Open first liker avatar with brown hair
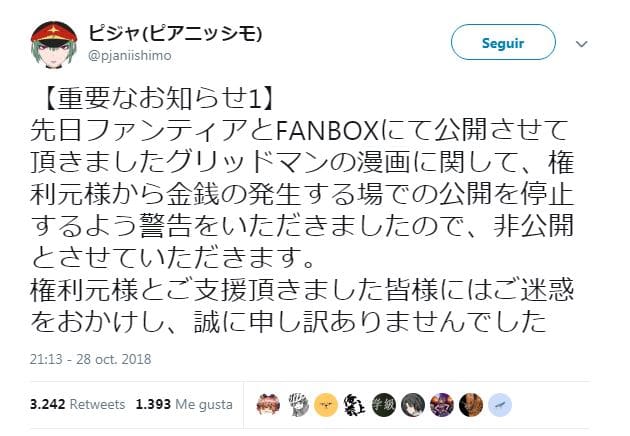 coord(268,405)
